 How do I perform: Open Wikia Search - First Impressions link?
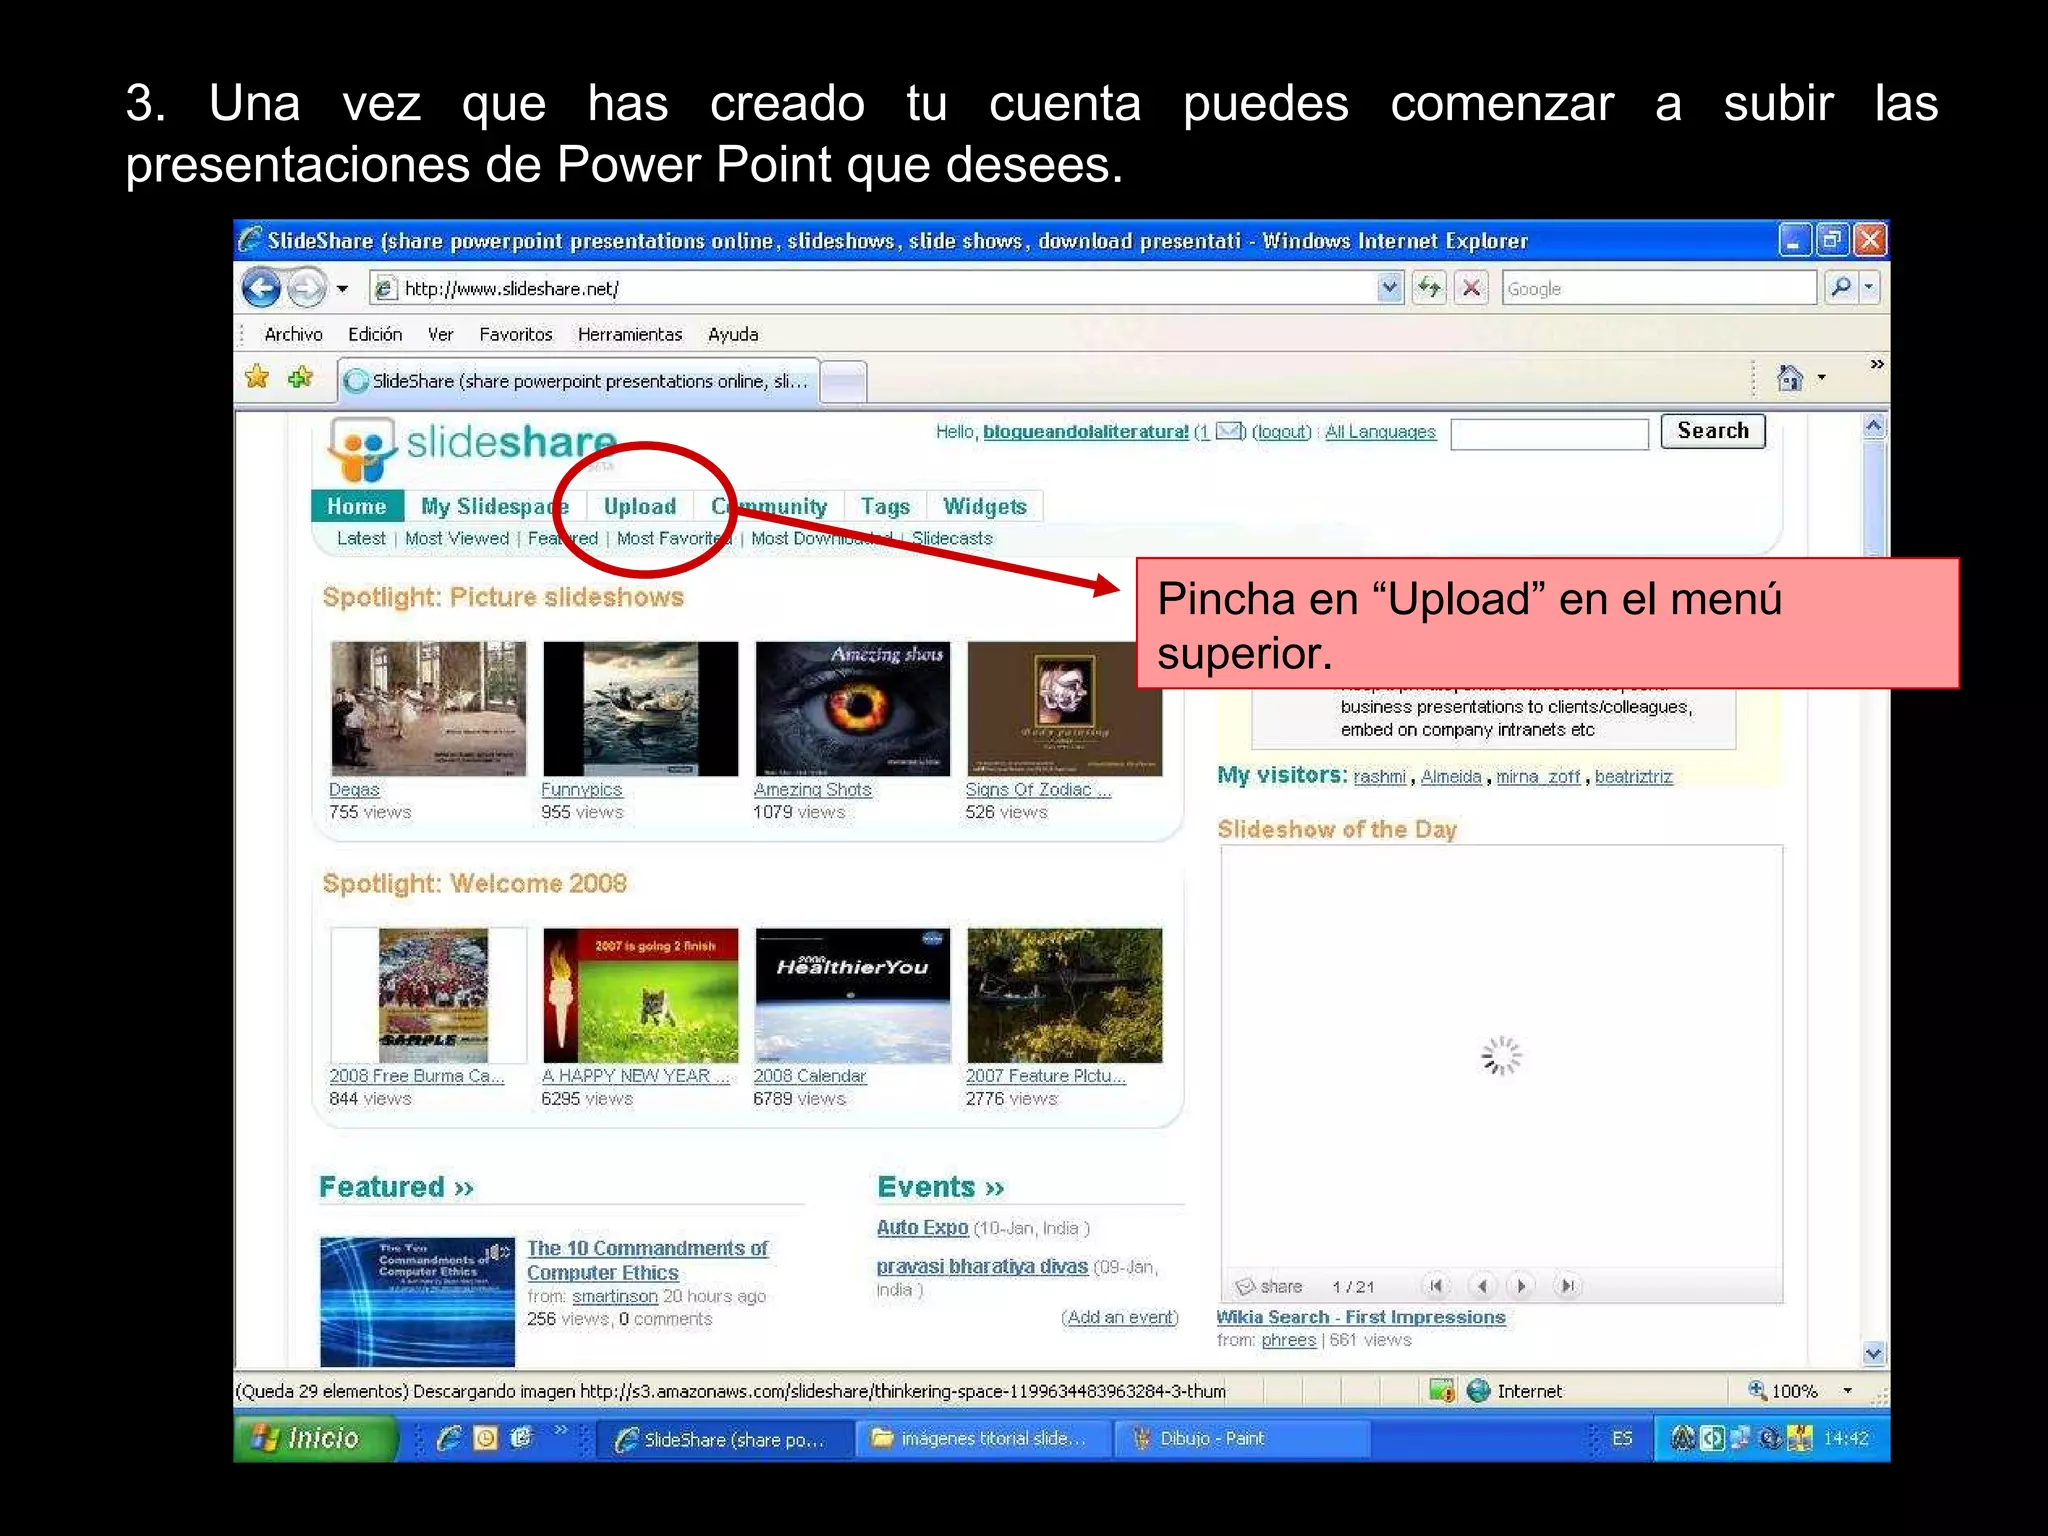coord(1361,1318)
